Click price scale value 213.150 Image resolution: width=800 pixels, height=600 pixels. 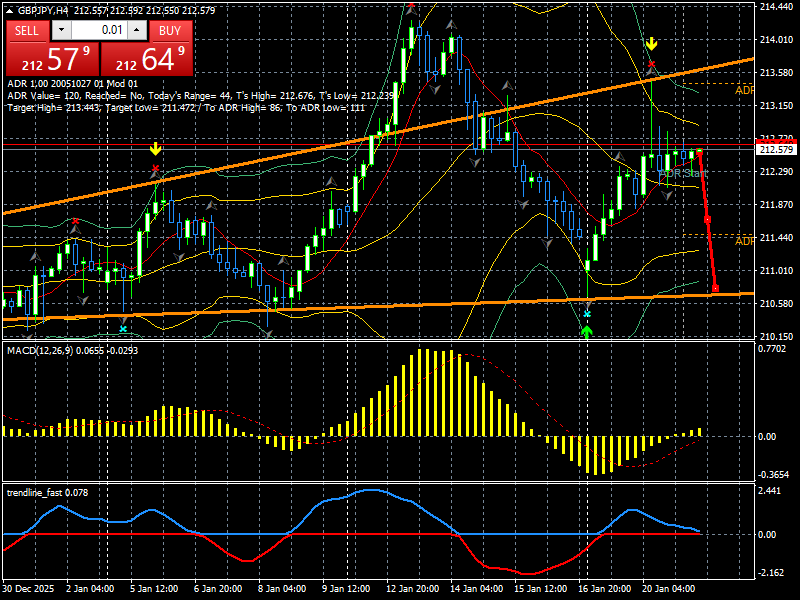tap(776, 106)
